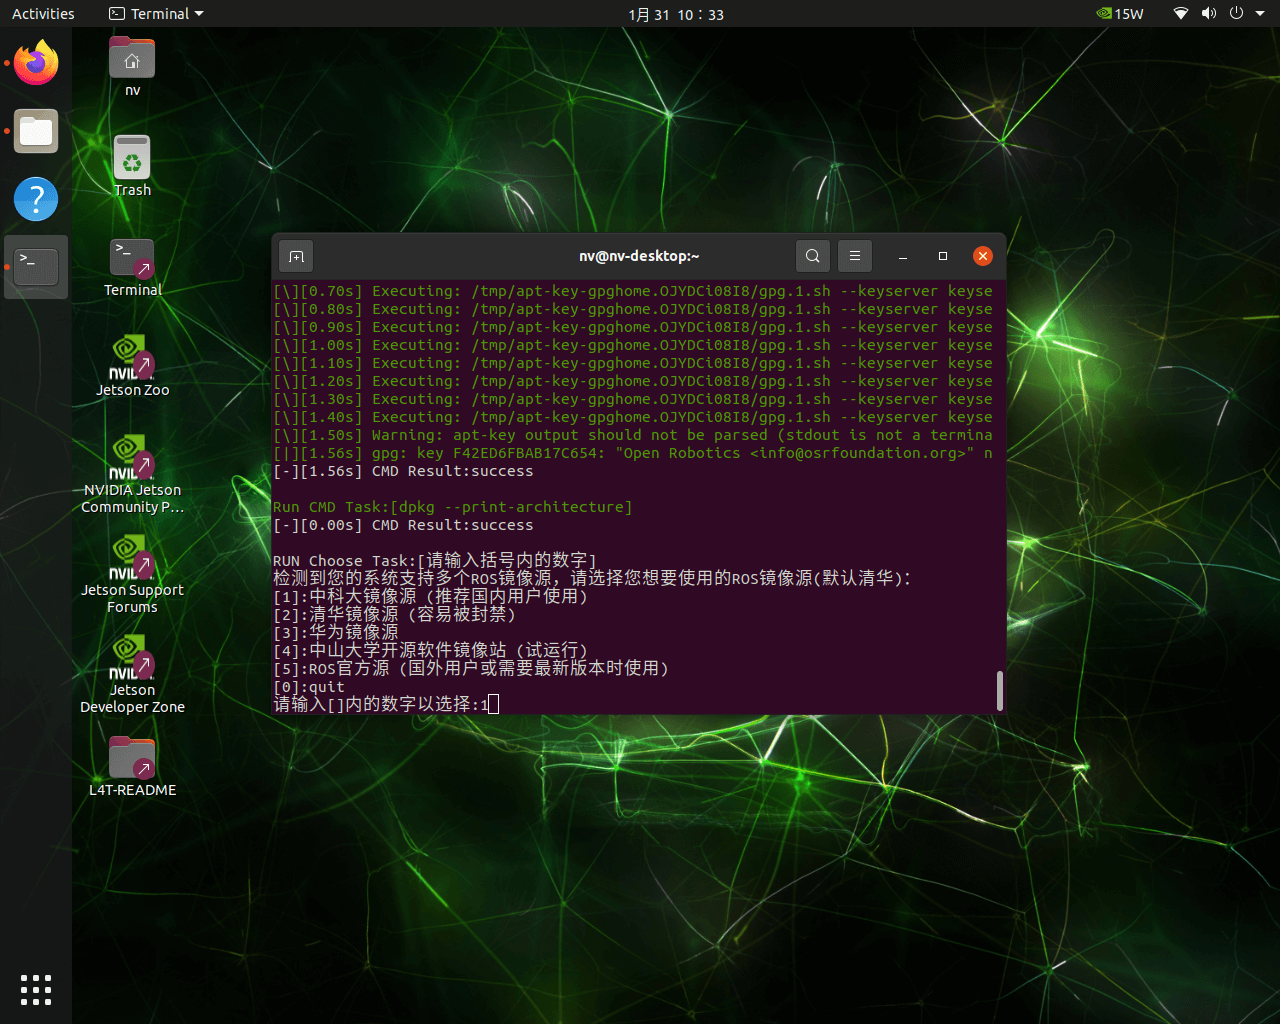Show Applications grid button
This screenshot has height=1024, width=1280.
coord(36,989)
